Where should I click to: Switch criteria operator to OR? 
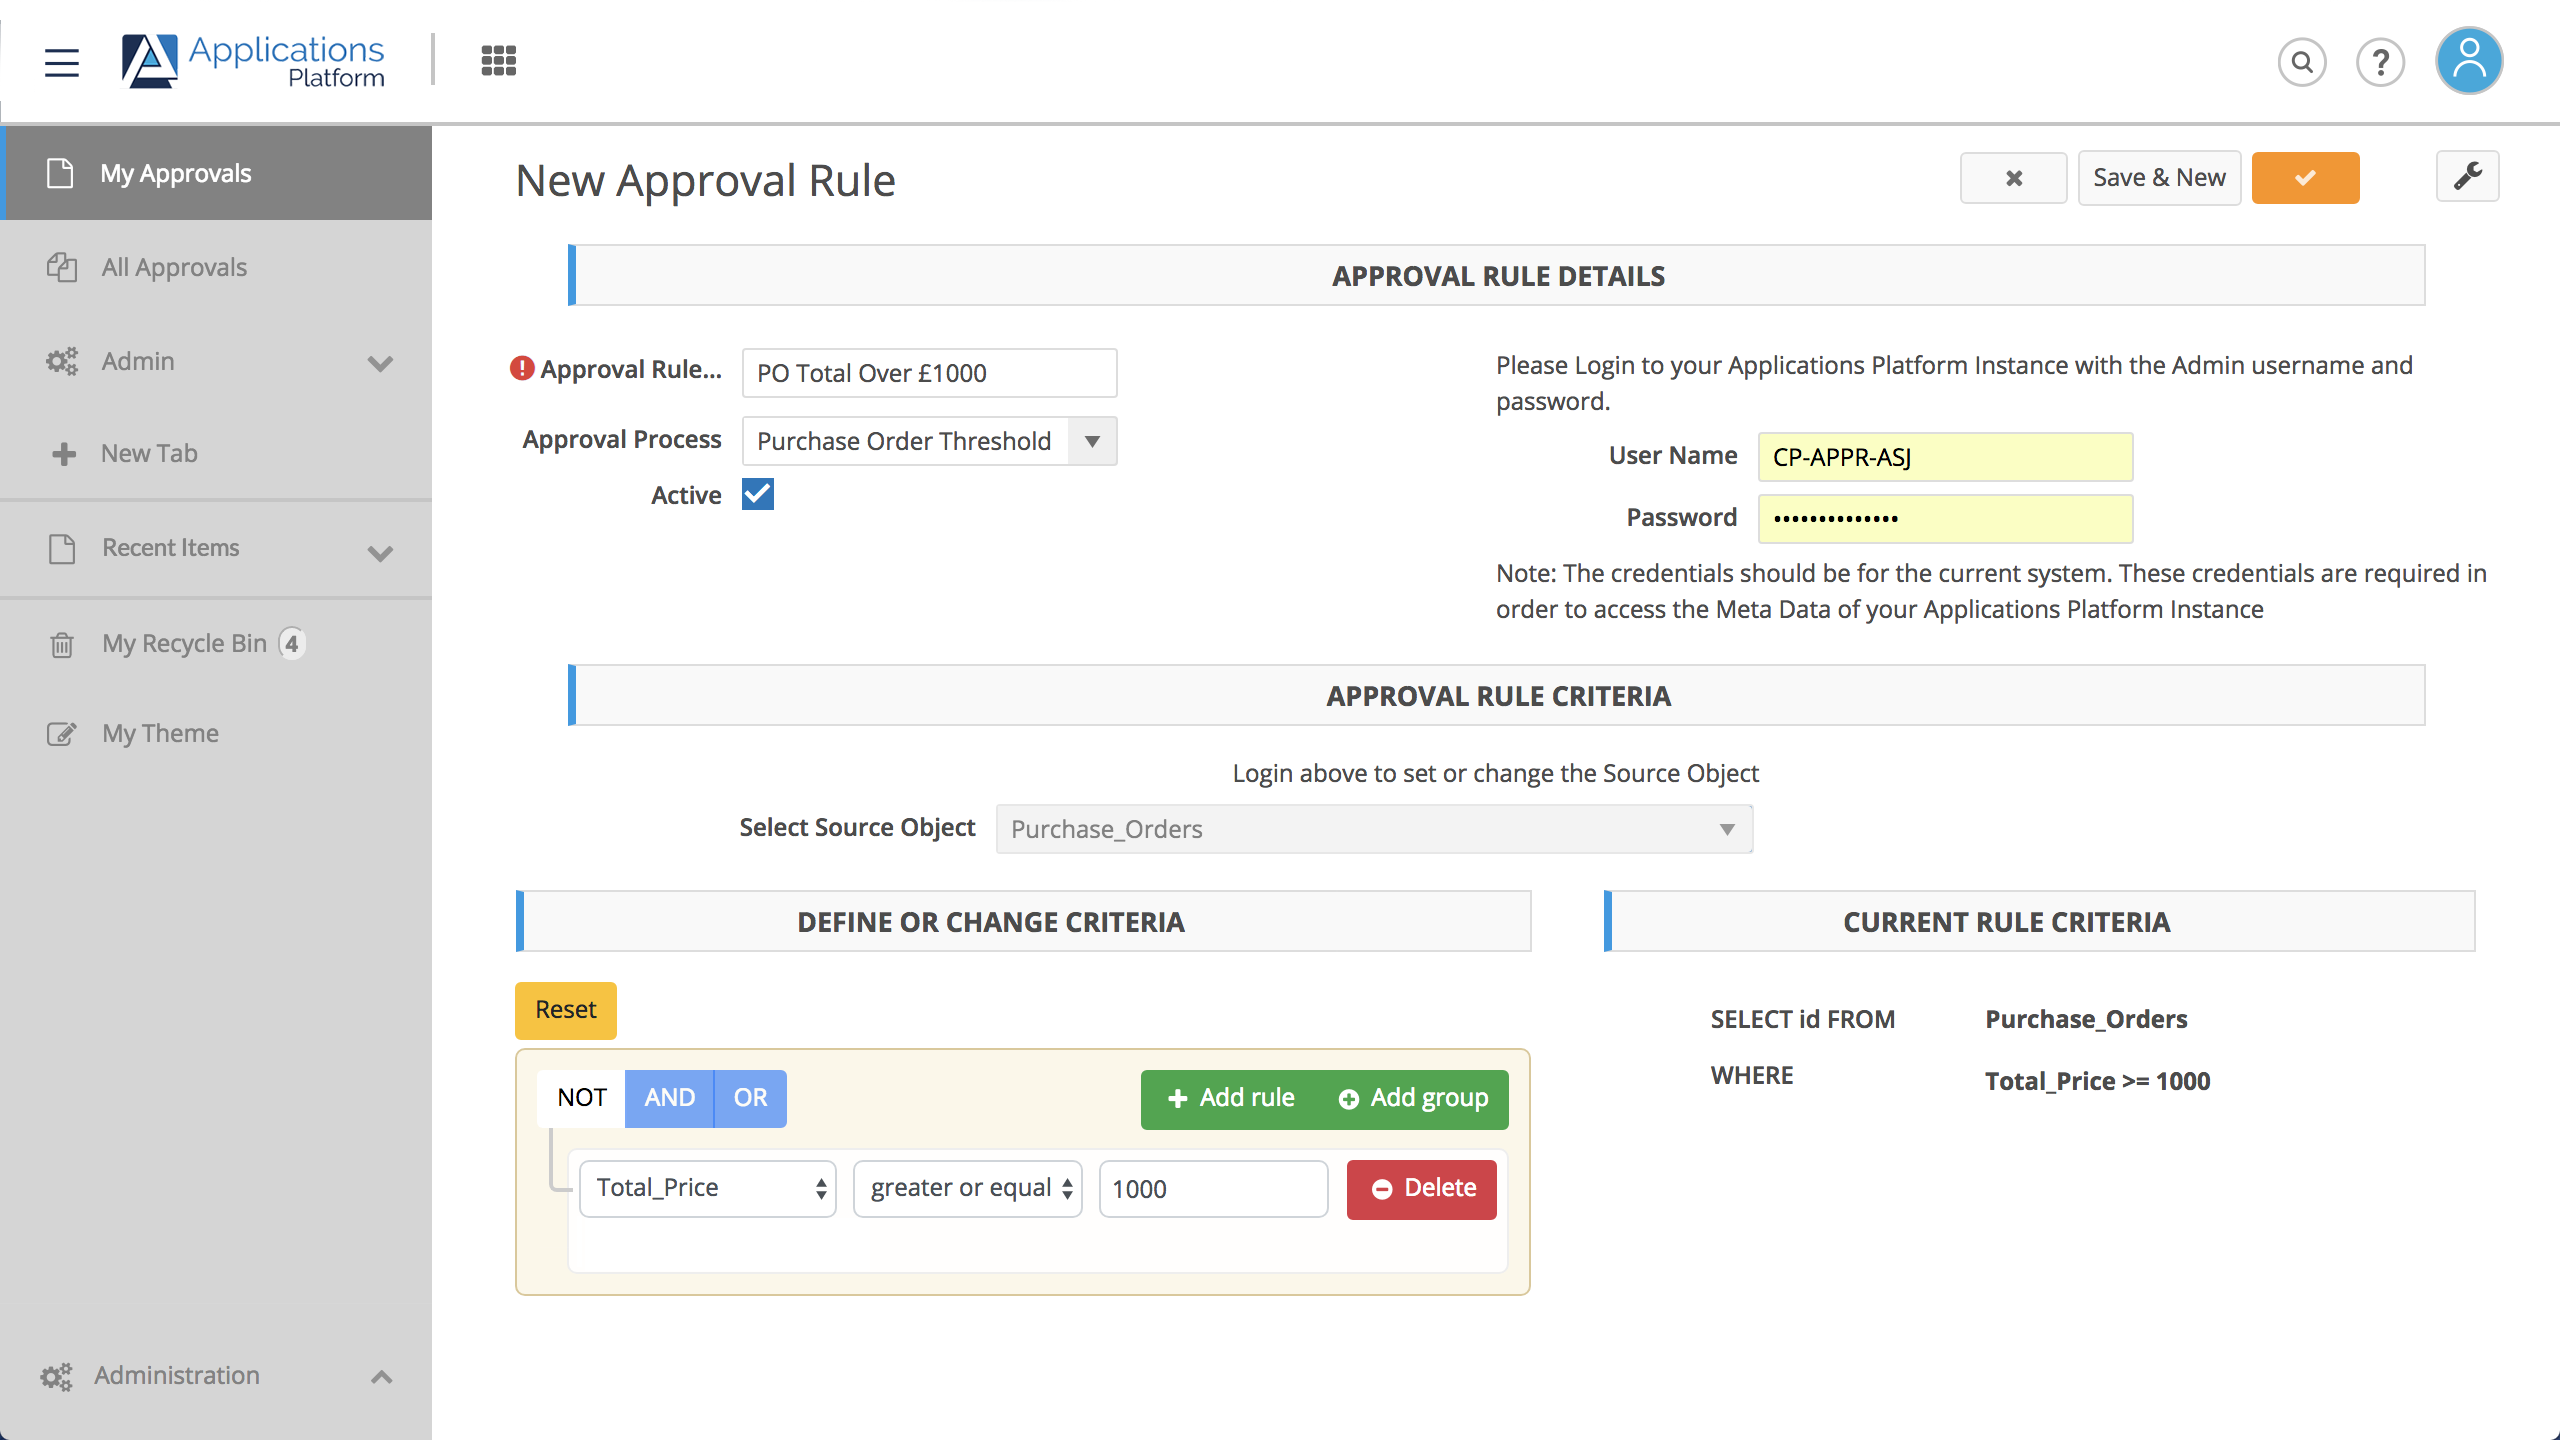(750, 1097)
